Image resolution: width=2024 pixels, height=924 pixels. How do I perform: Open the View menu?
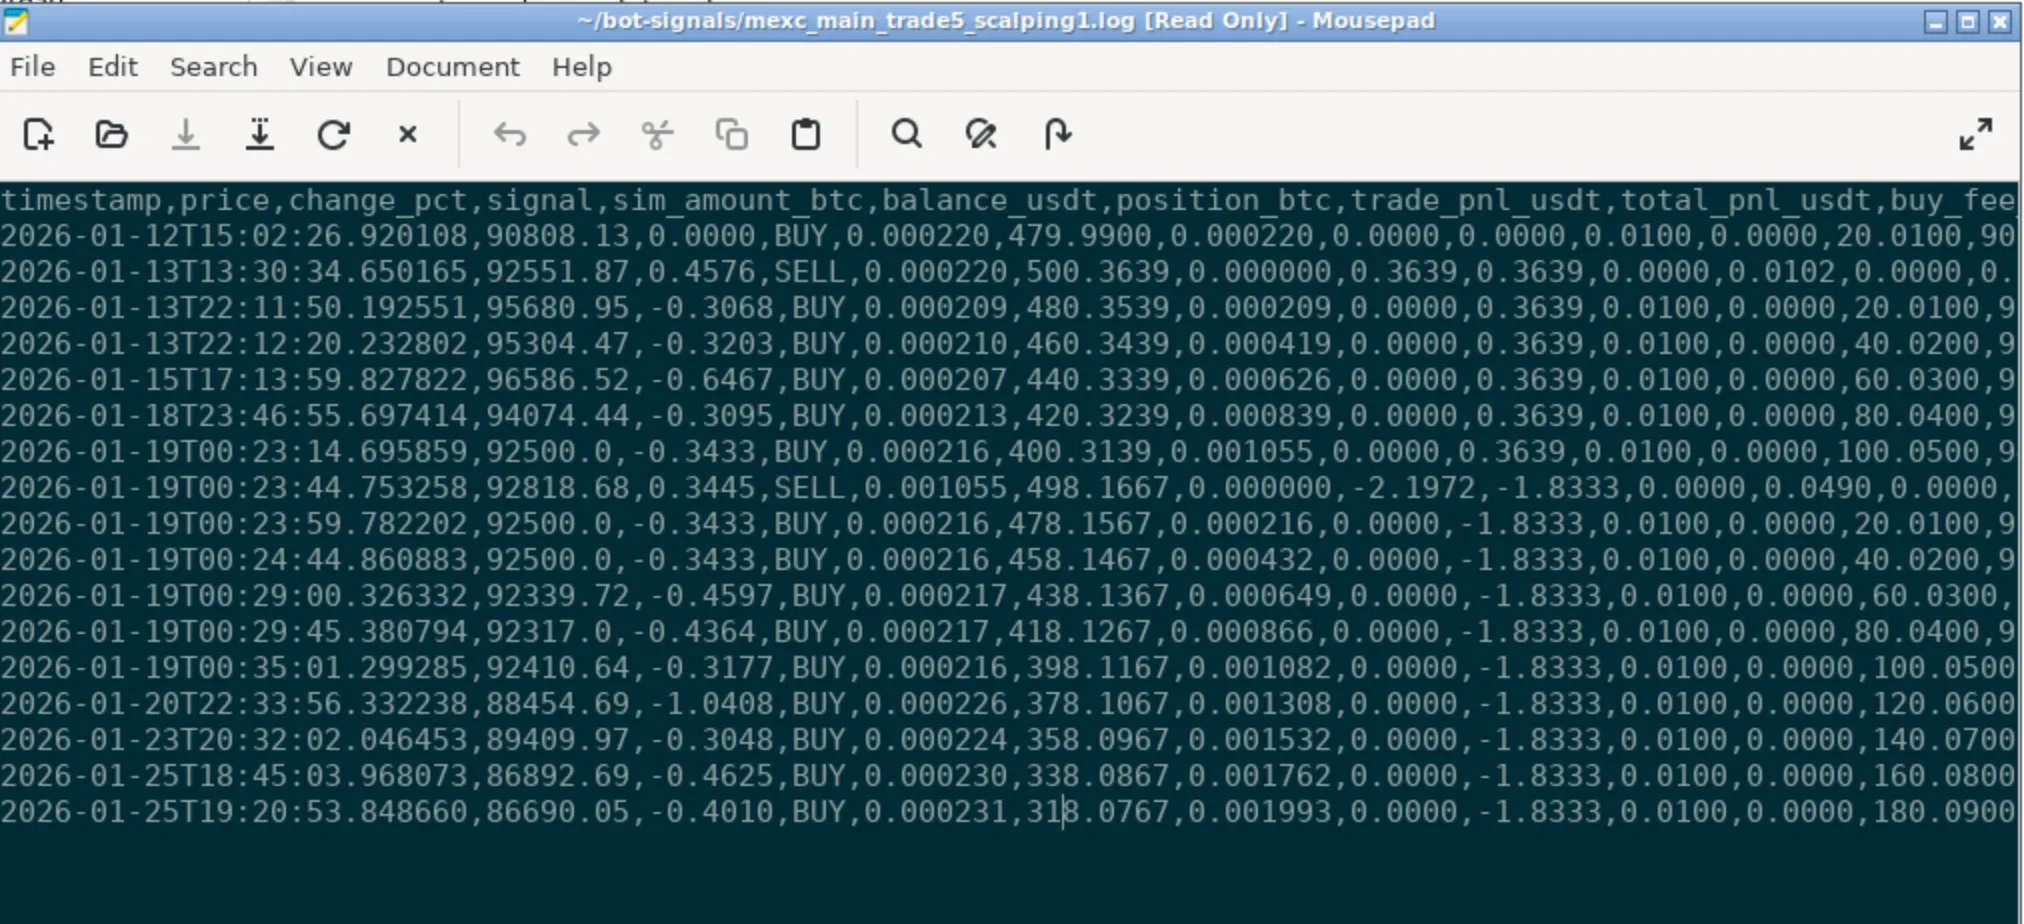[x=321, y=67]
